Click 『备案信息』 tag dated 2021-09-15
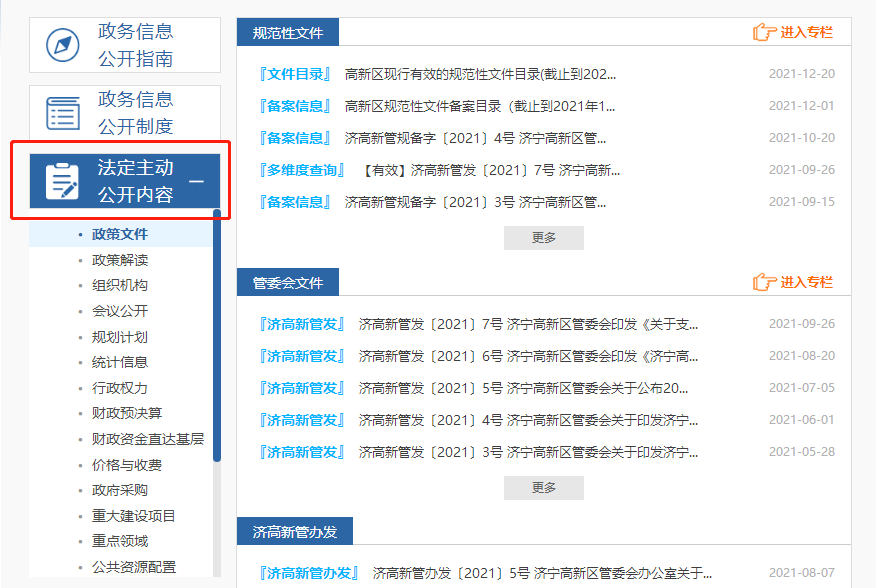Viewport: 876px width, 588px height. tap(294, 202)
